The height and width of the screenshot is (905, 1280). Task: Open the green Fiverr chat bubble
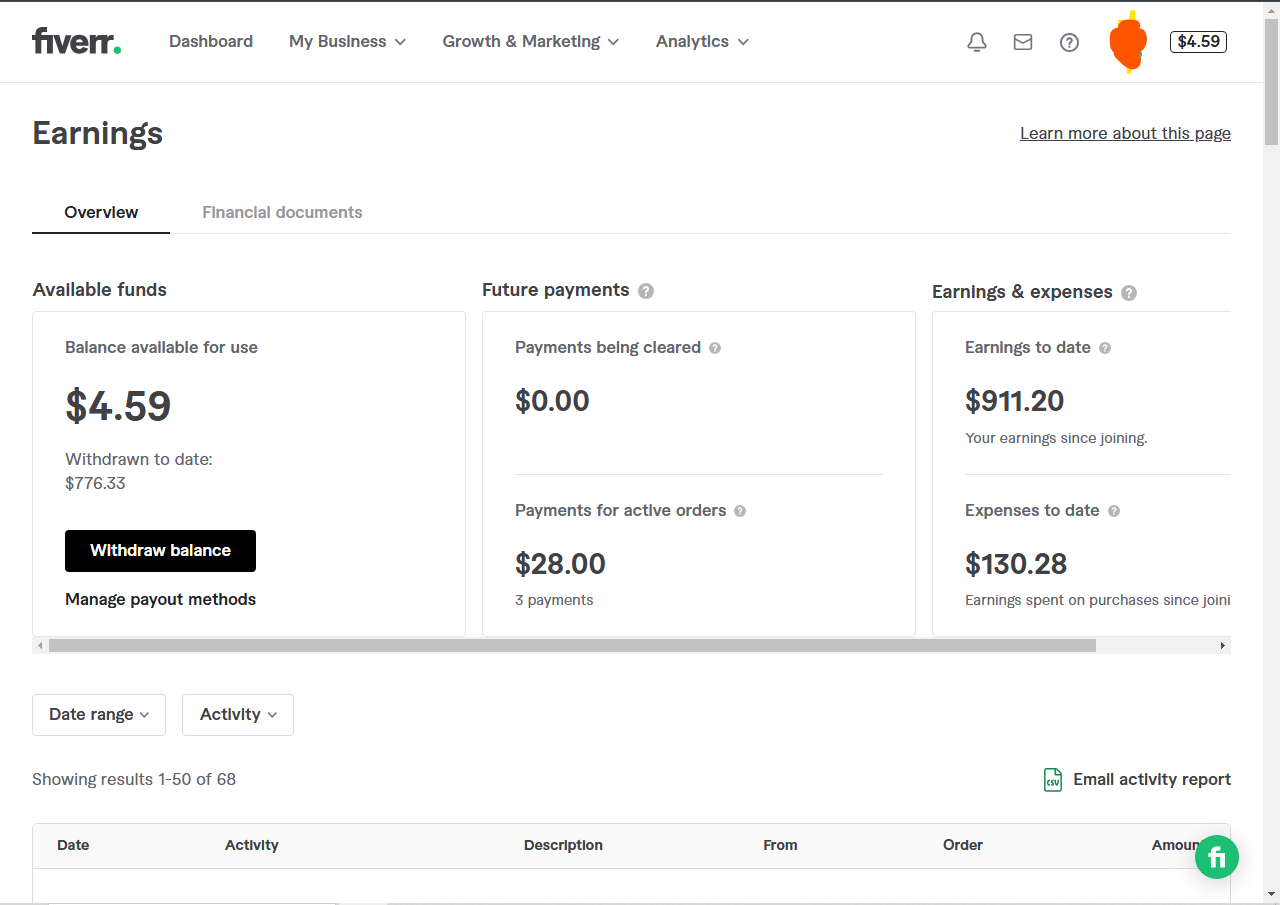pos(1217,857)
